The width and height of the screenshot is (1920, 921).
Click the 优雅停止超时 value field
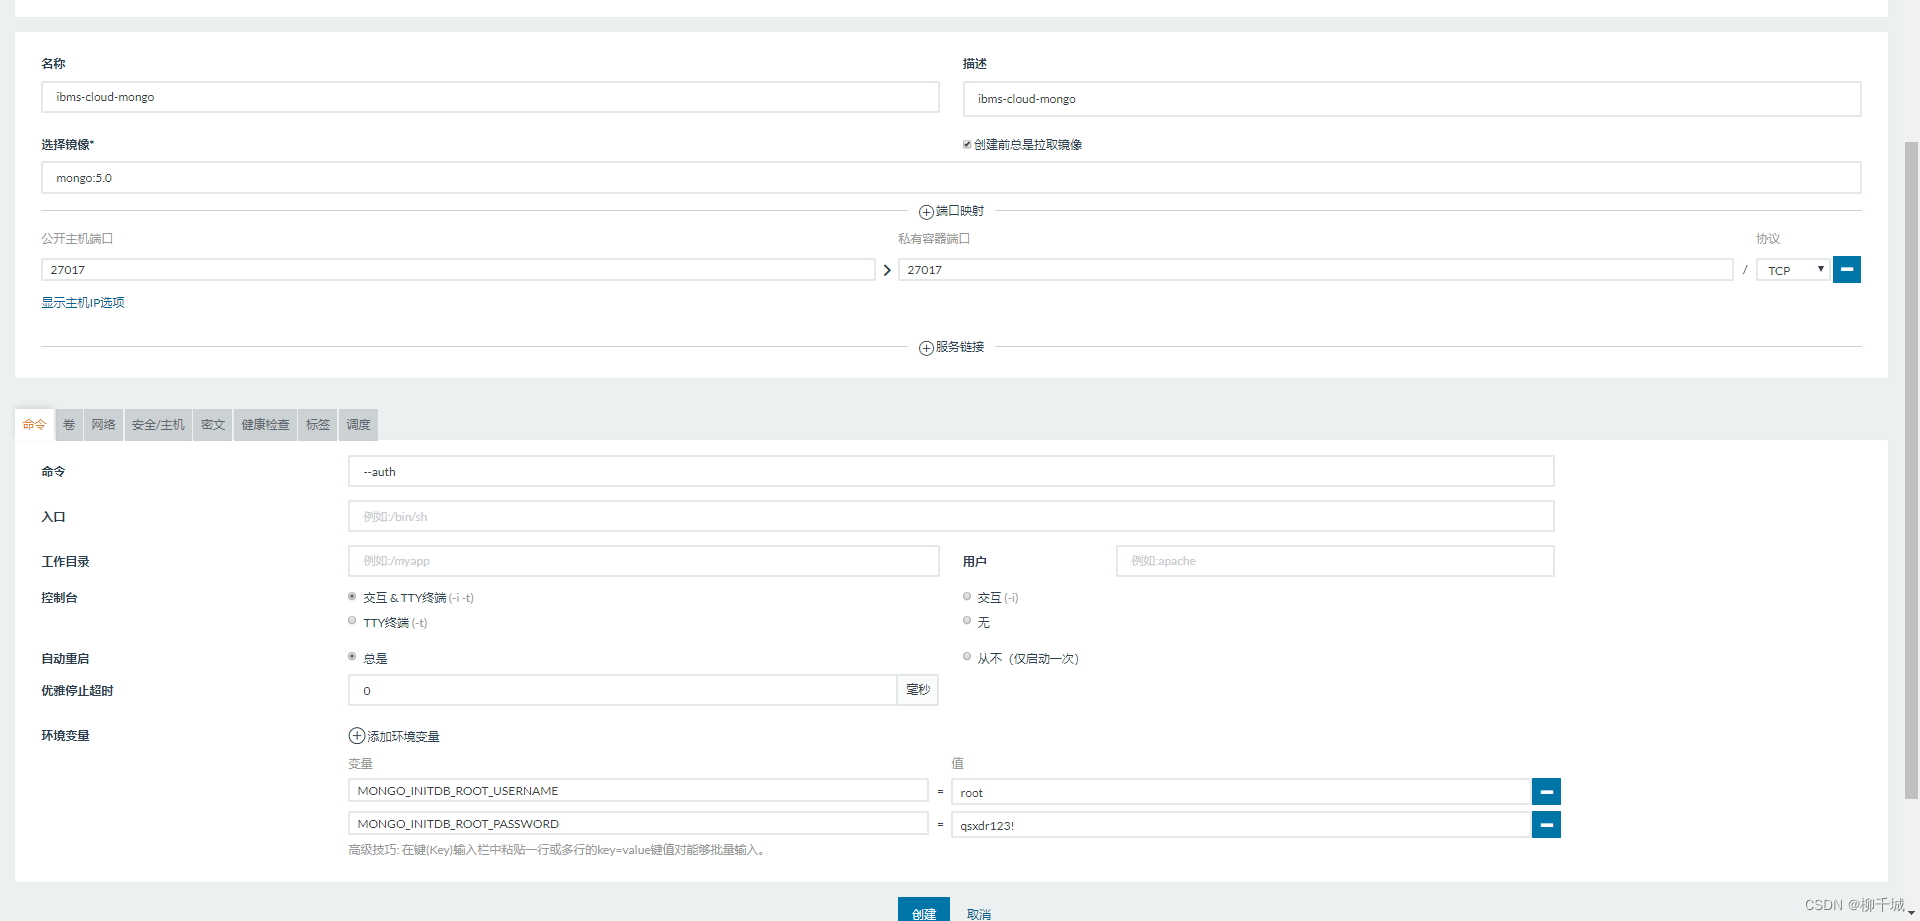(x=622, y=691)
